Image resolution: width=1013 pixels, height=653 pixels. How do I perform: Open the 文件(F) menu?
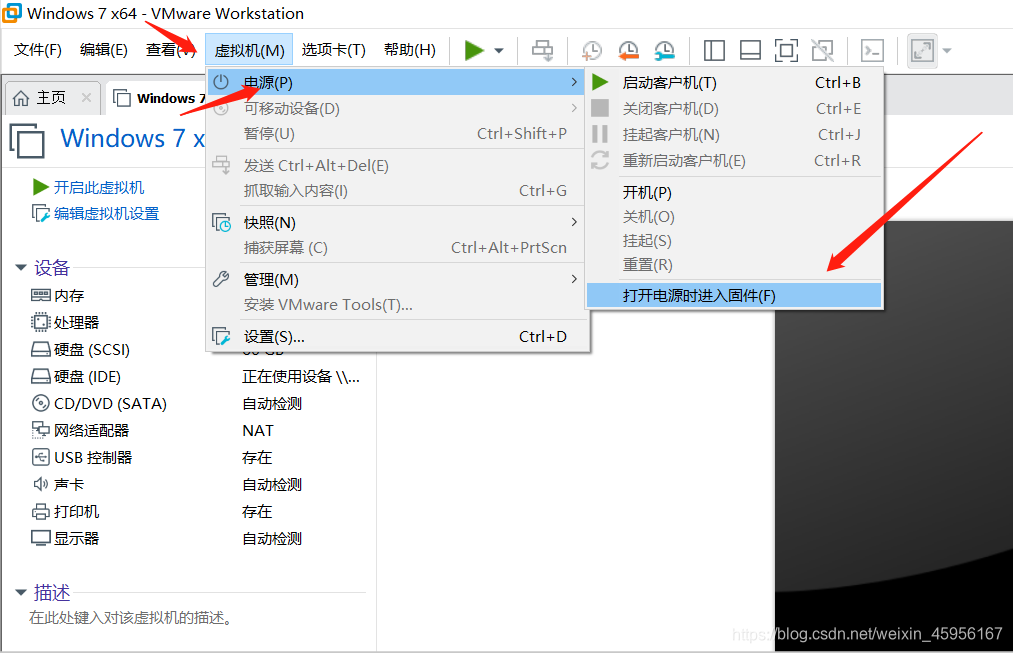coord(37,50)
